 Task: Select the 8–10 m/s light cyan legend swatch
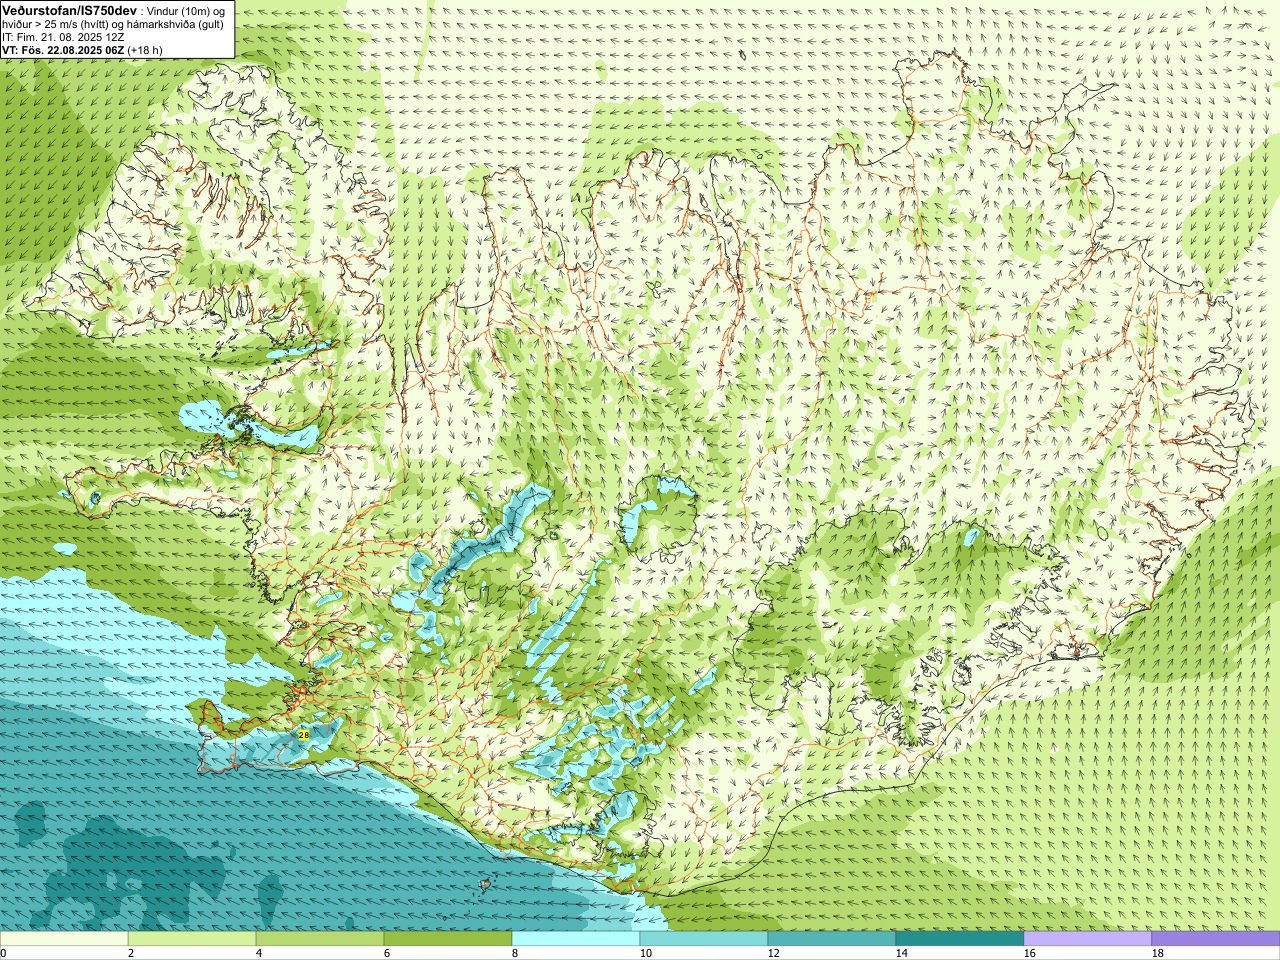576,939
